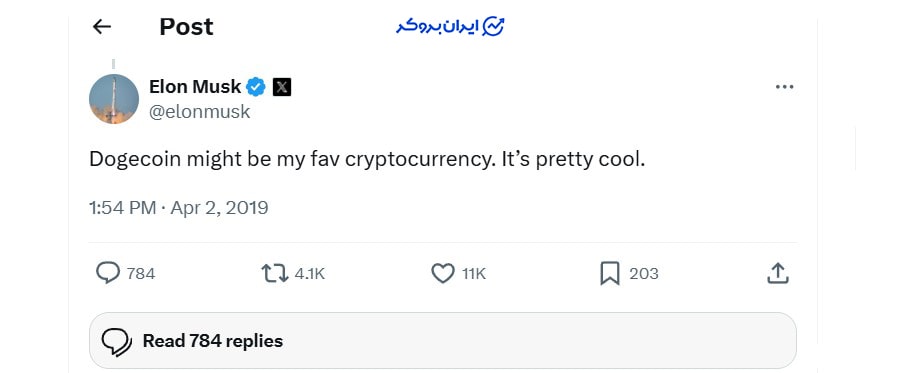The width and height of the screenshot is (900, 373).
Task: Open the three-dot more options menu
Action: pos(784,87)
